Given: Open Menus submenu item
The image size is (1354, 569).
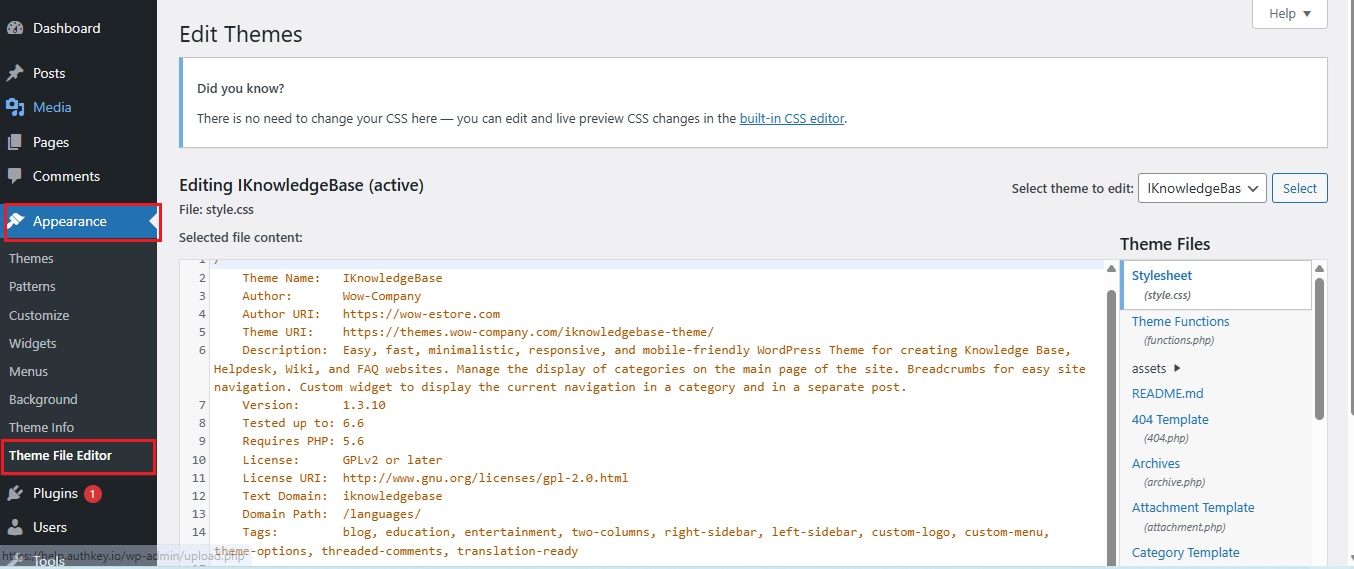Looking at the screenshot, I should (29, 371).
